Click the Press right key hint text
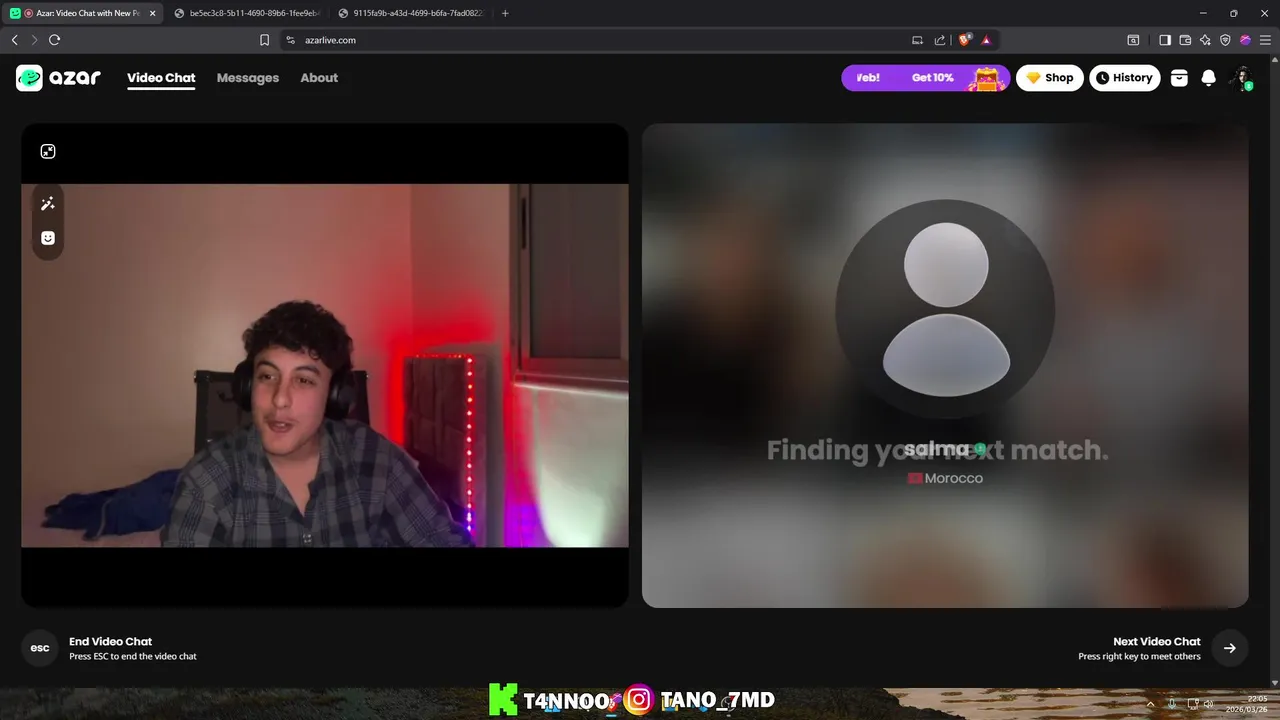Screen dimensions: 1280x720 (x=1139, y=656)
